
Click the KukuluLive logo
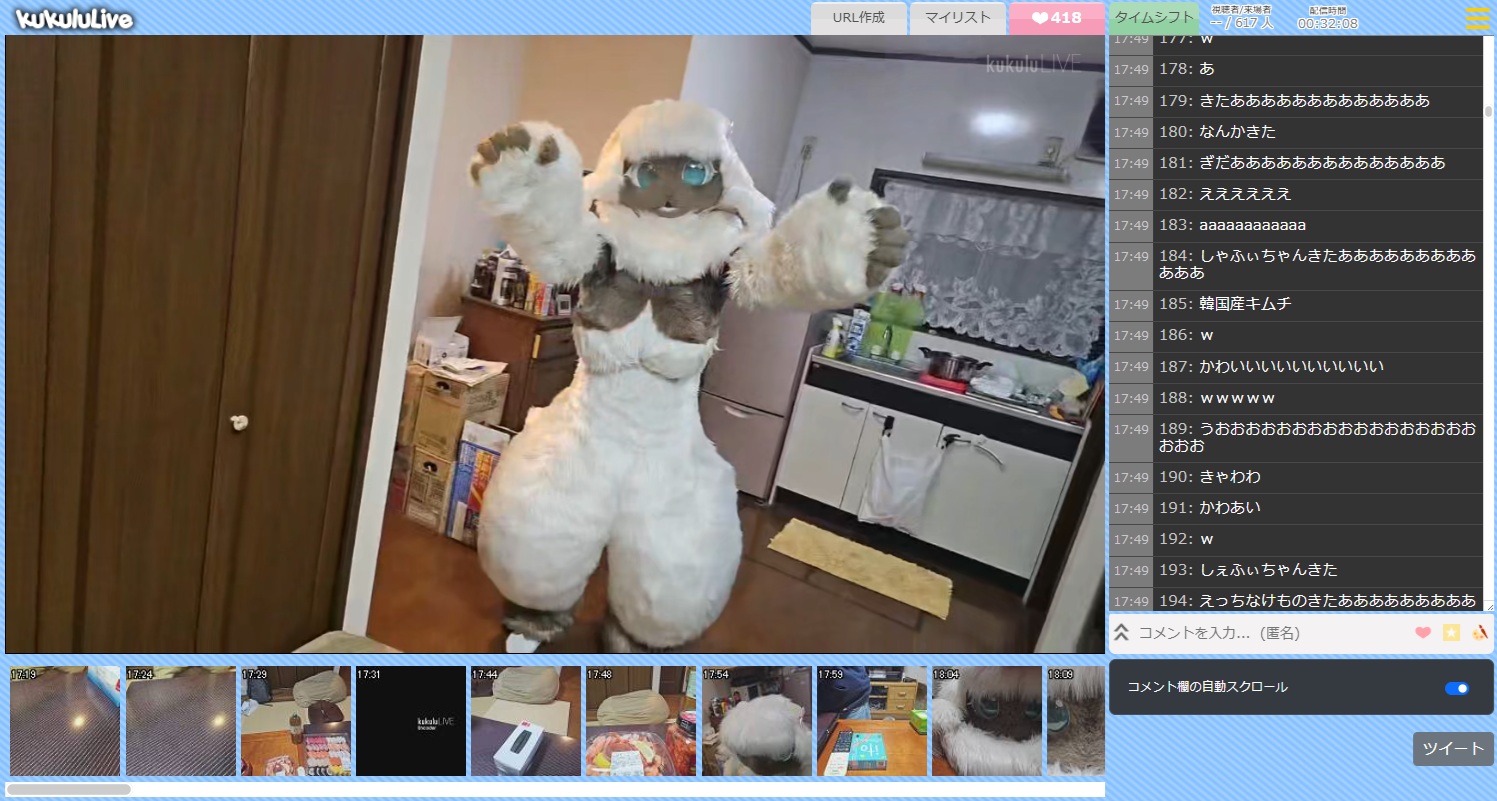coord(74,19)
